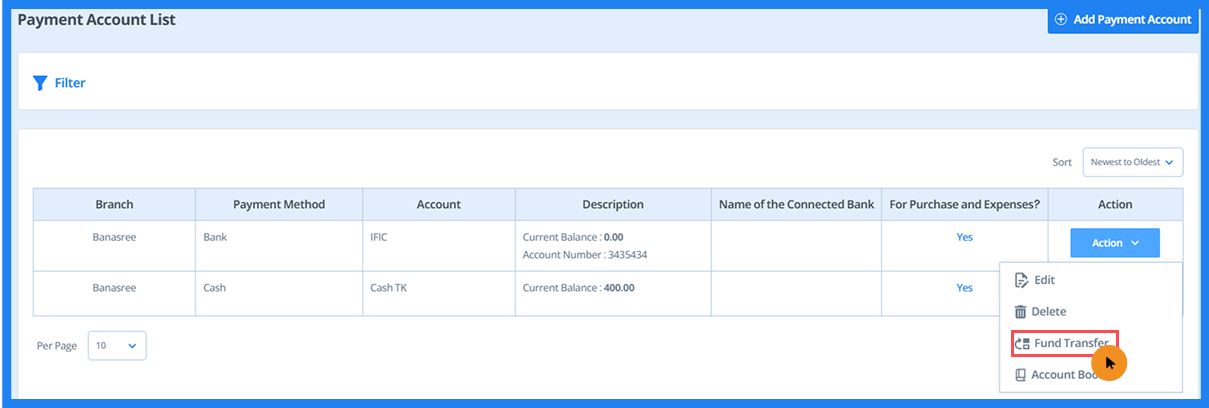Click the Action column header
This screenshot has width=1209, height=408.
[x=1115, y=204]
